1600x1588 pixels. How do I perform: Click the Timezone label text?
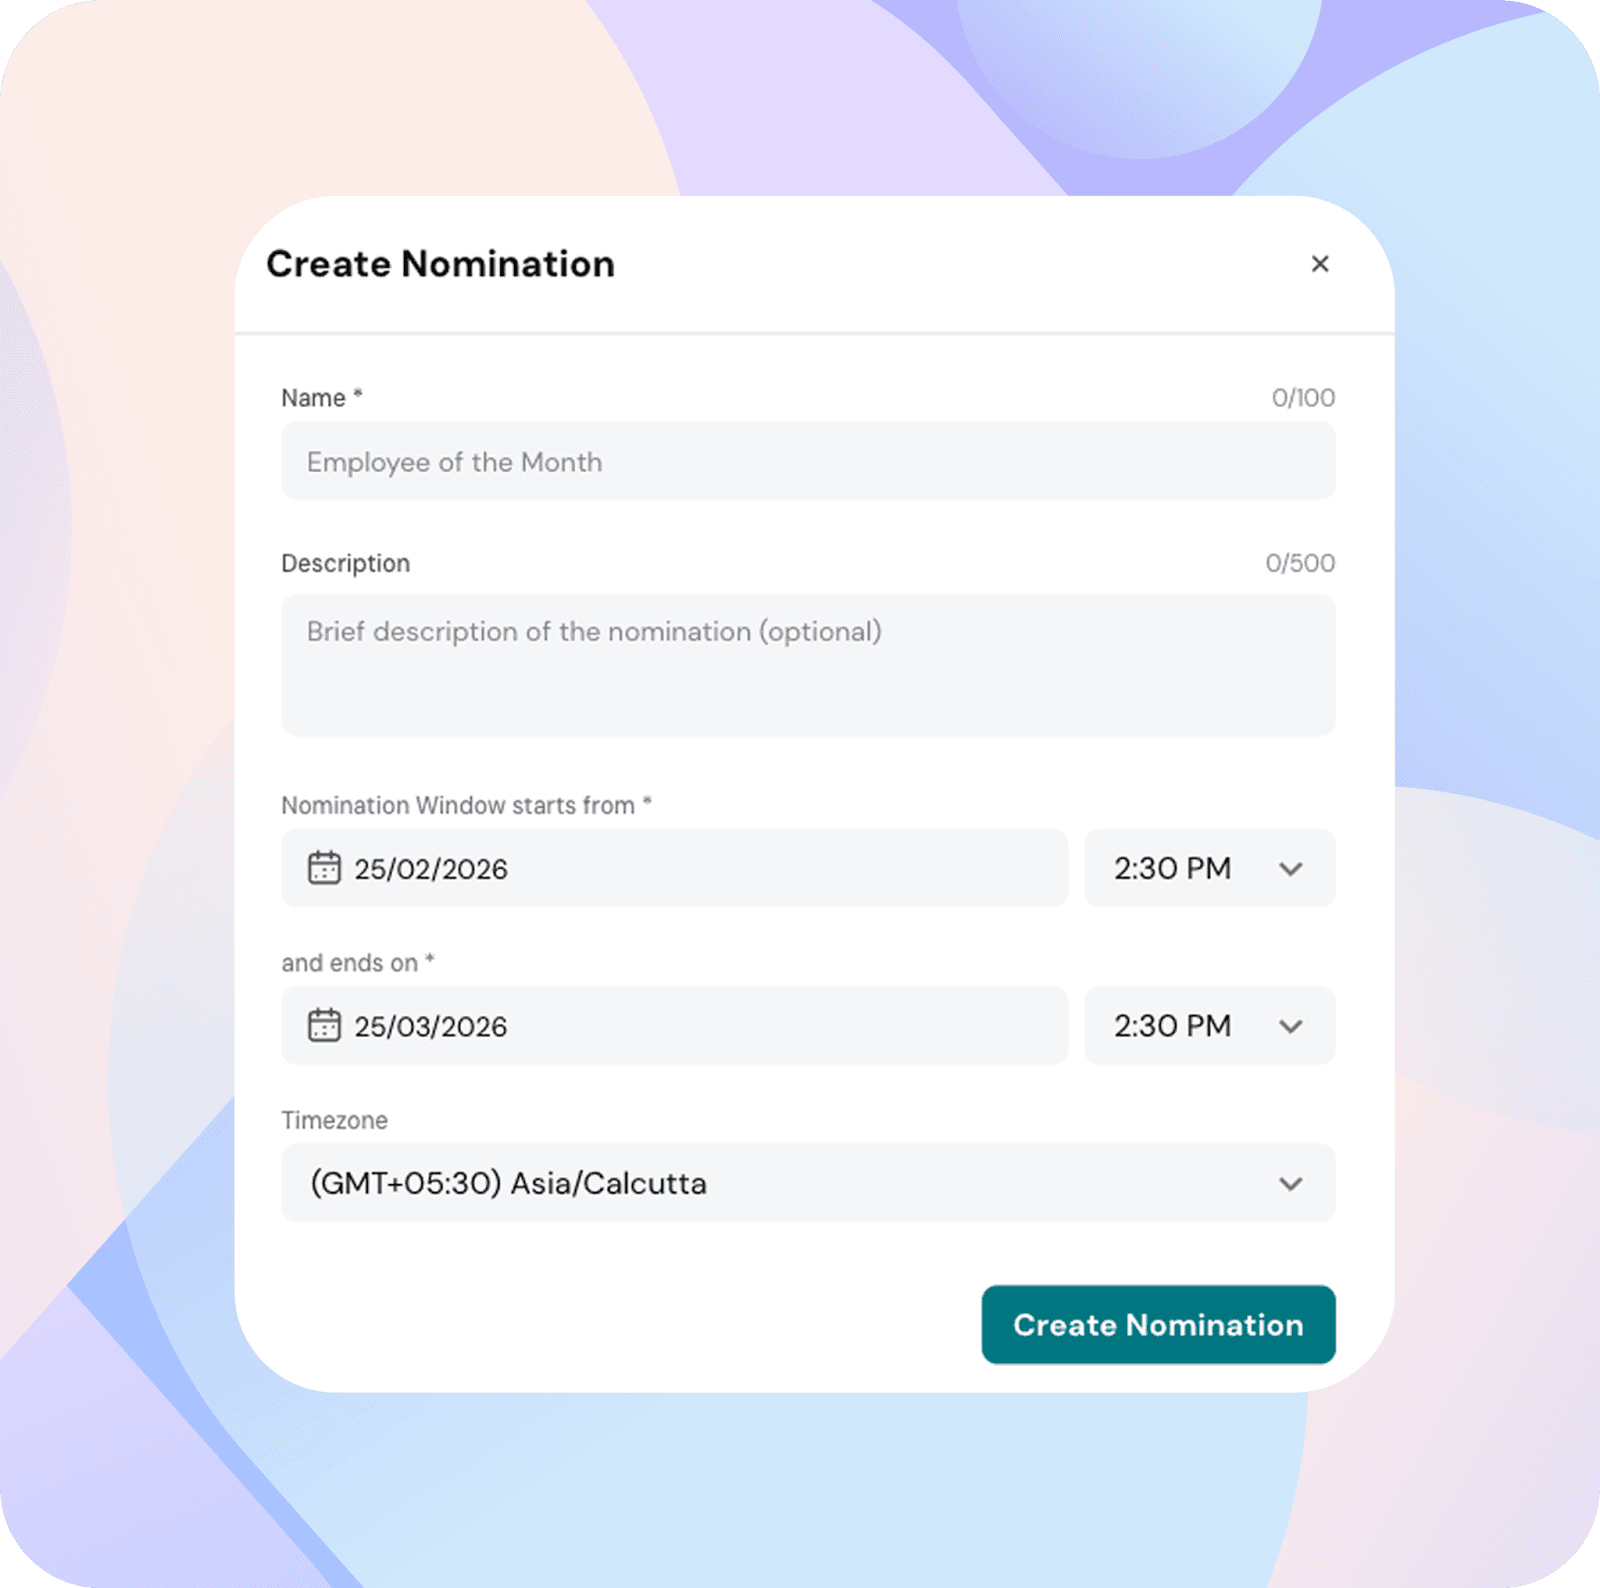334,1120
